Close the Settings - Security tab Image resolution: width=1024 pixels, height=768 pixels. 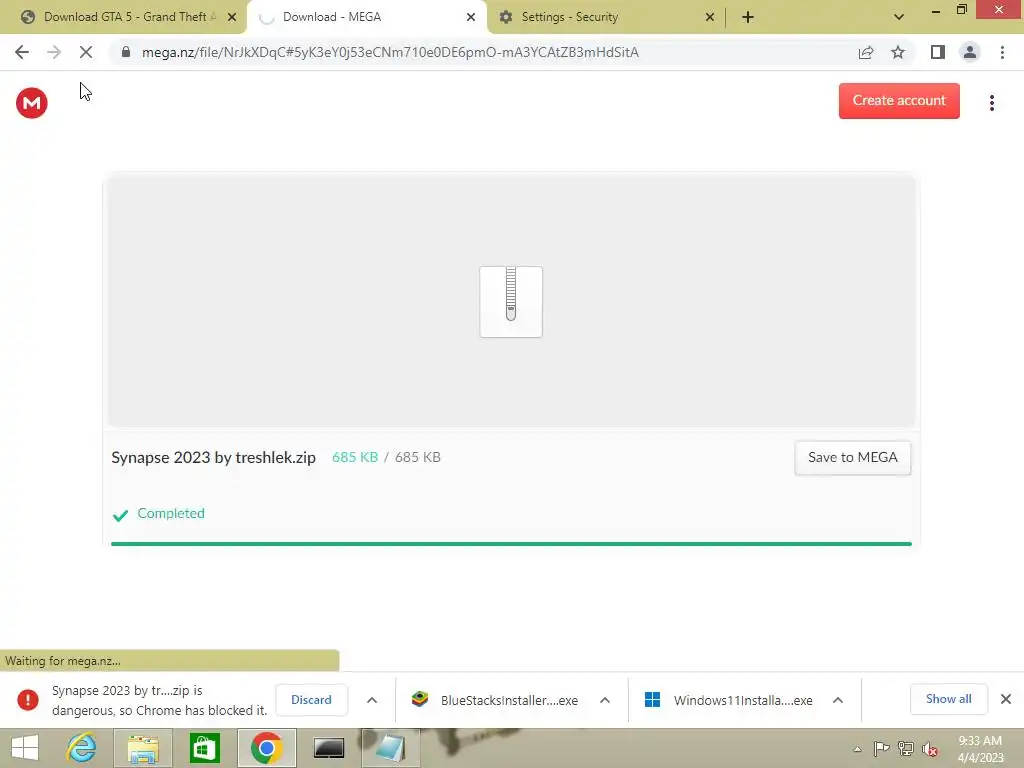pos(710,17)
